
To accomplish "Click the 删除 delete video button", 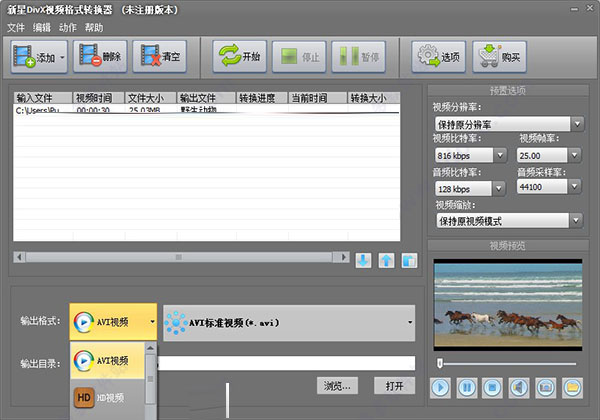I will (x=100, y=57).
